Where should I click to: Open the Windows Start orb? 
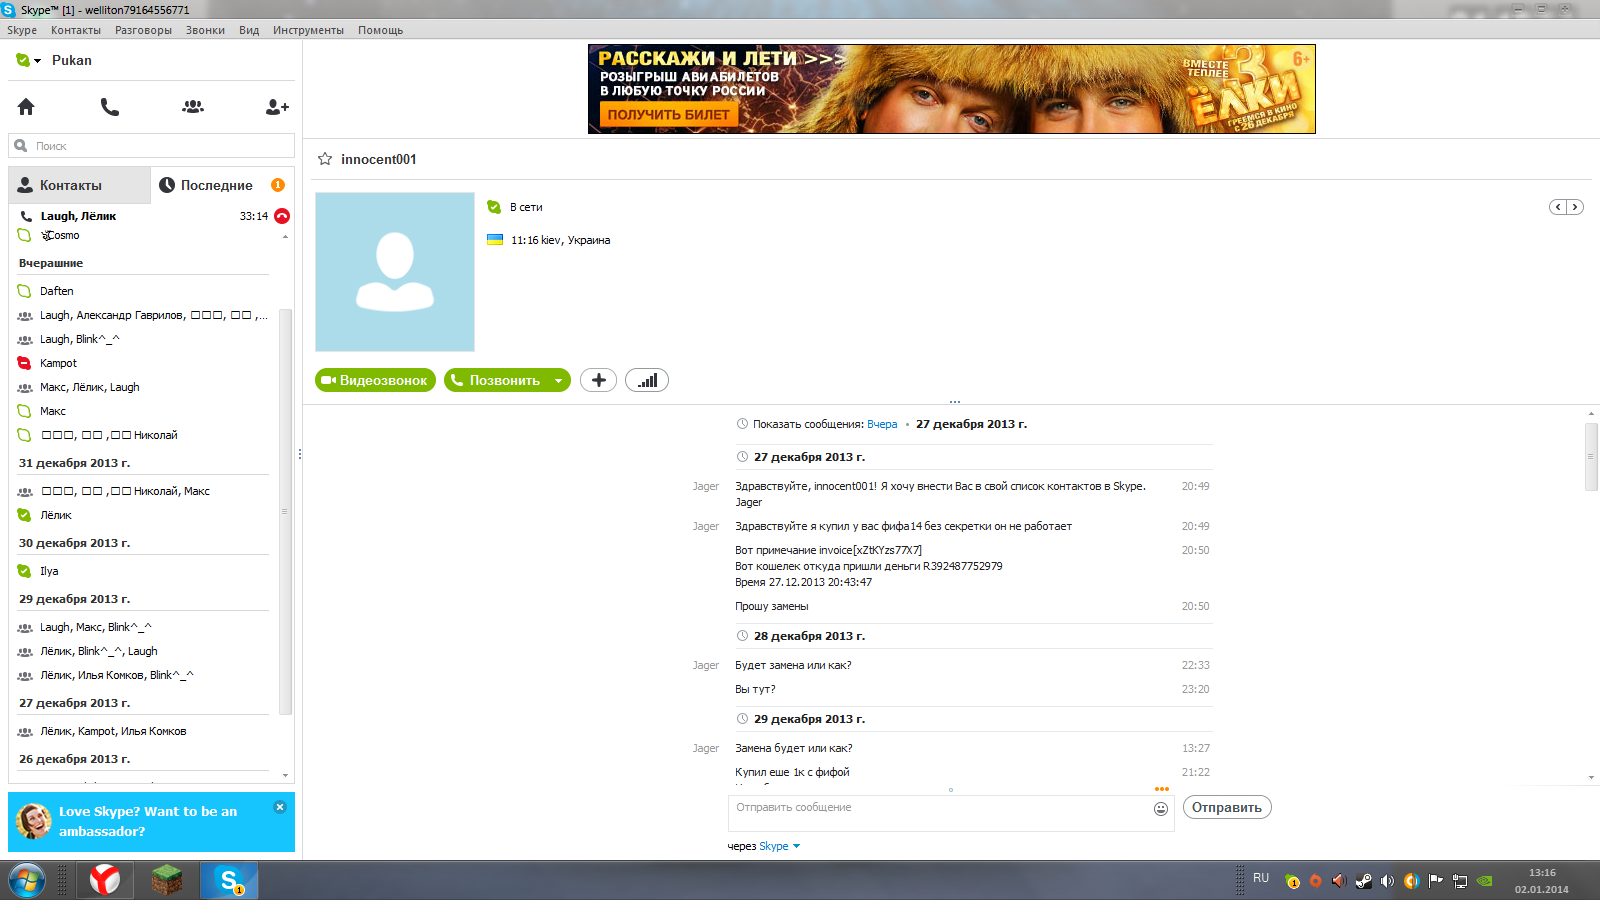point(27,880)
